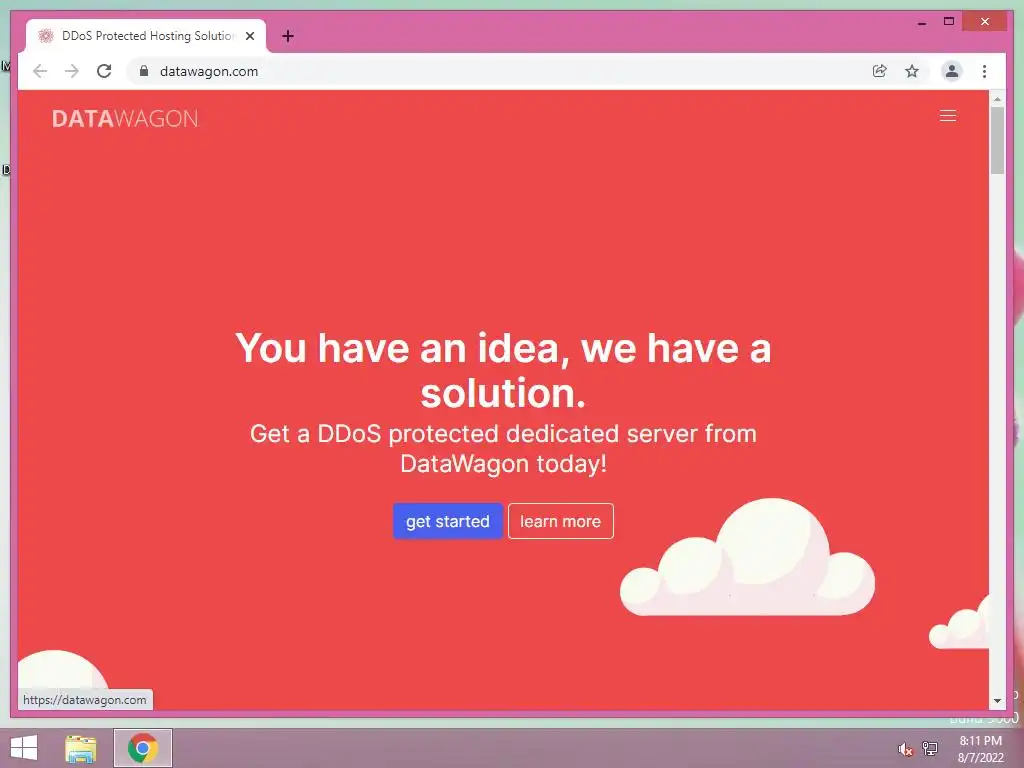This screenshot has height=768, width=1024.
Task: Click the page vertical scrollbar thumb
Action: [x=997, y=140]
